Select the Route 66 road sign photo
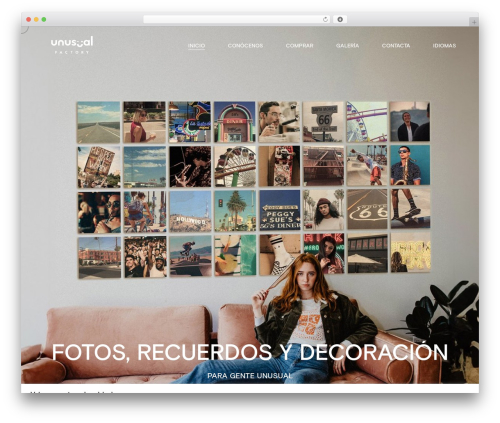Viewport: 500px width, 423px height. (323, 122)
